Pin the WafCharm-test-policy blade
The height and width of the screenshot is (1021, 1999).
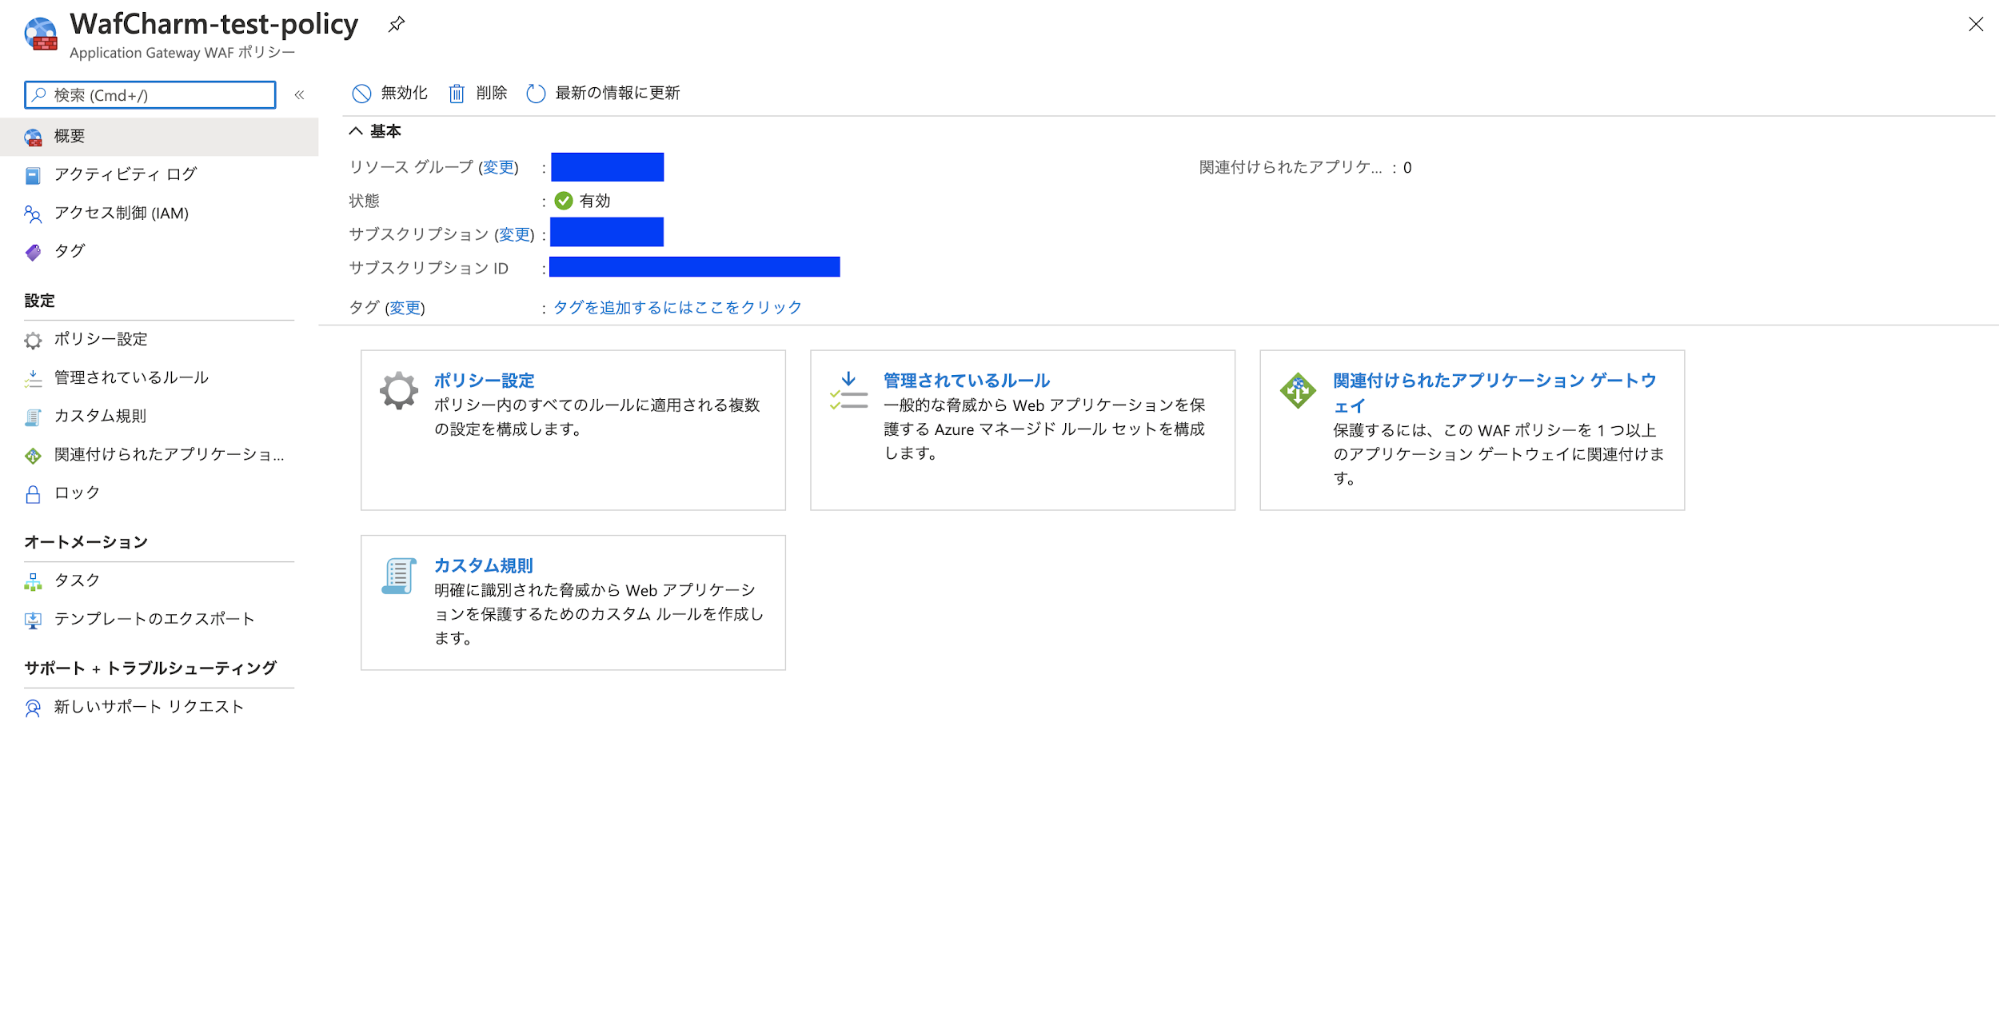(396, 24)
